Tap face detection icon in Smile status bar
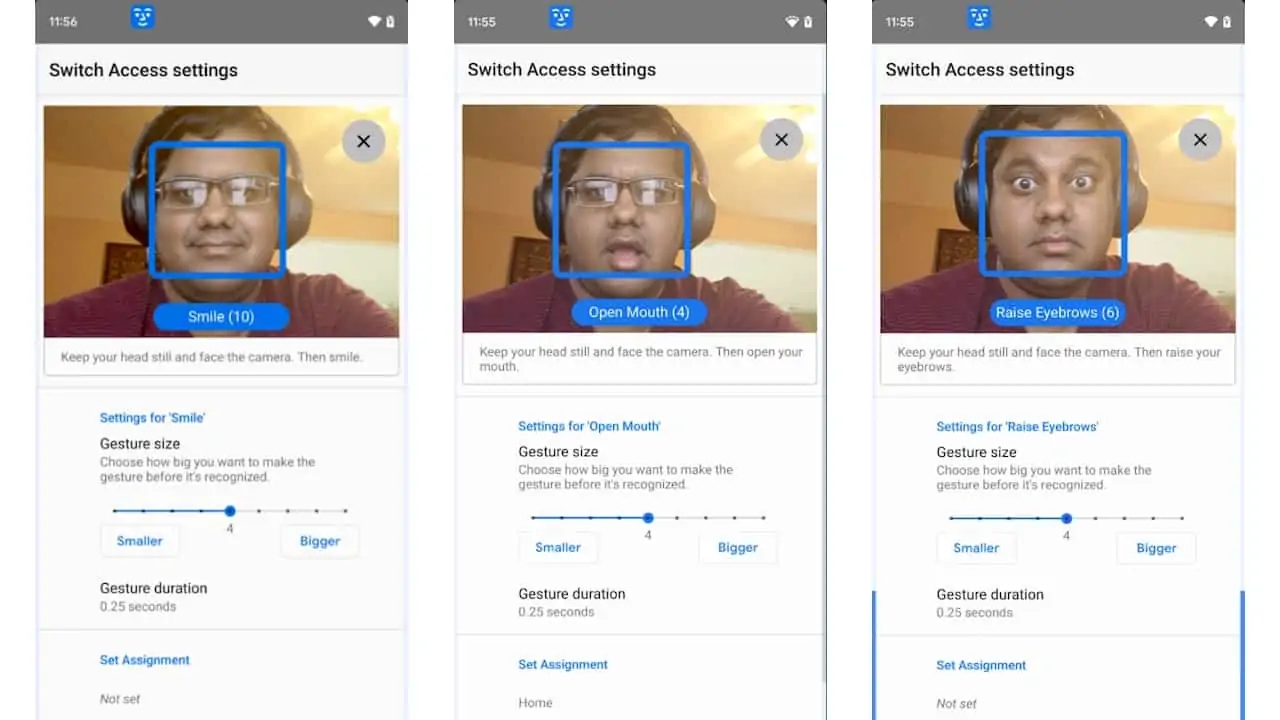 click(x=143, y=17)
